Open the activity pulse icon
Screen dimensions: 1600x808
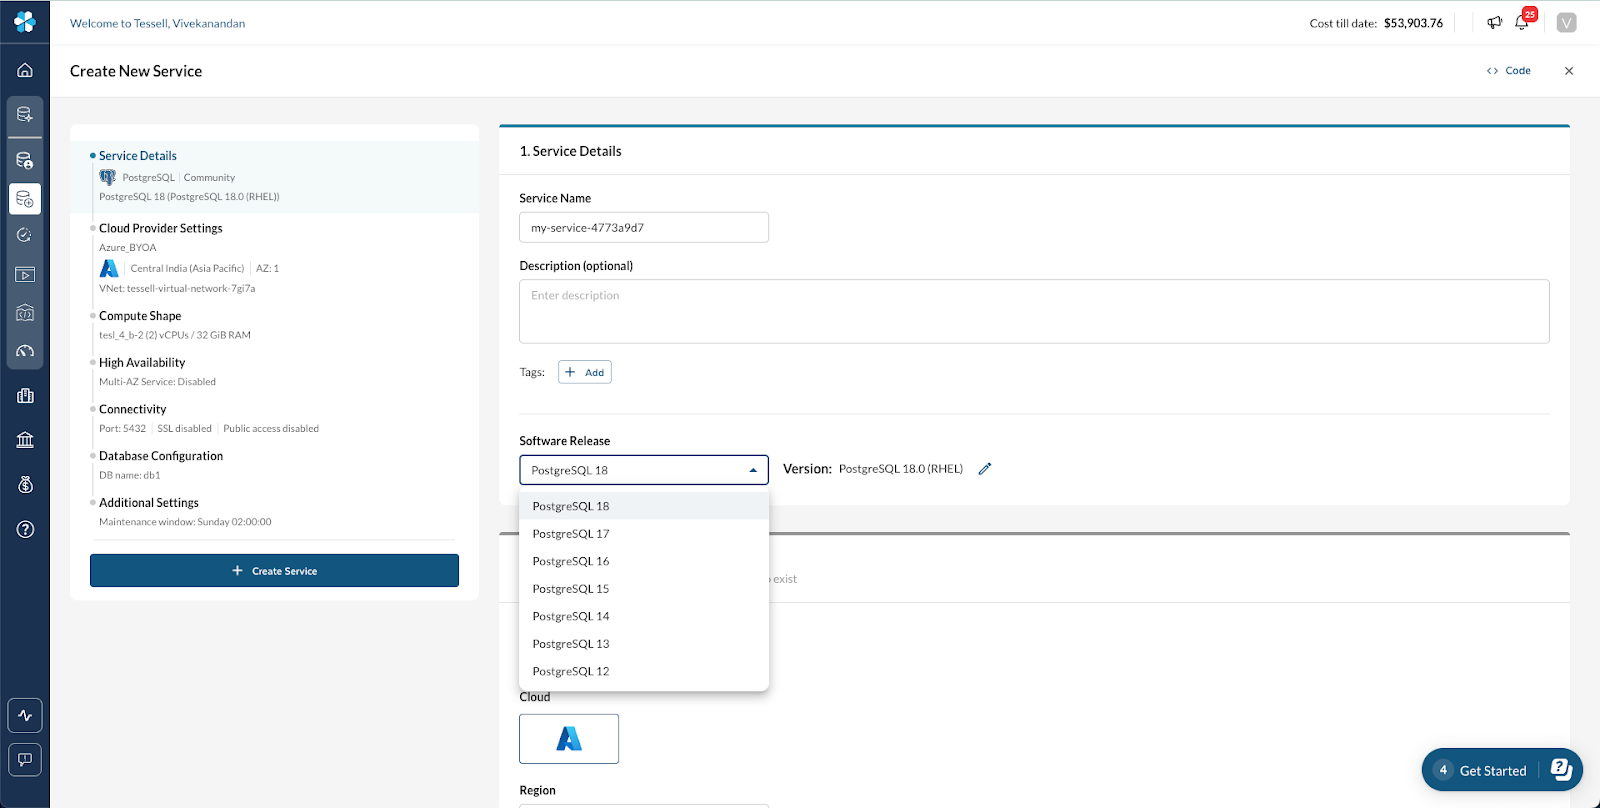(x=25, y=715)
